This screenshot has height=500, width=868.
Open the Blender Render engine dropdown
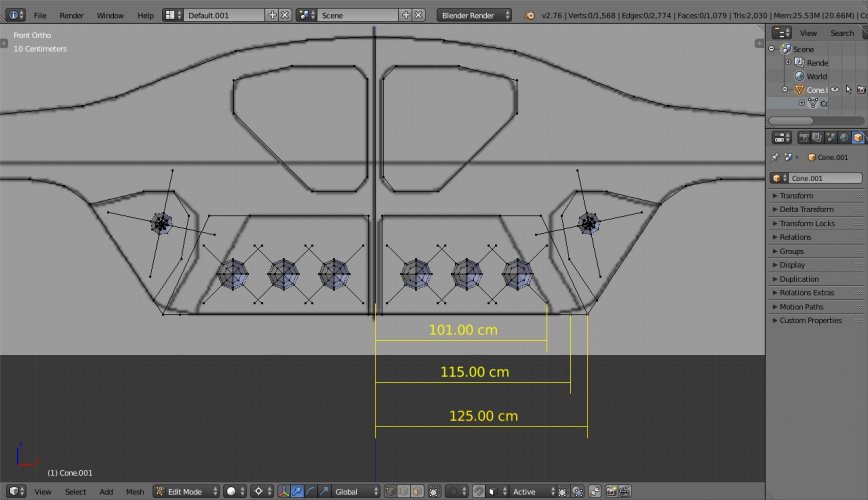[x=474, y=15]
